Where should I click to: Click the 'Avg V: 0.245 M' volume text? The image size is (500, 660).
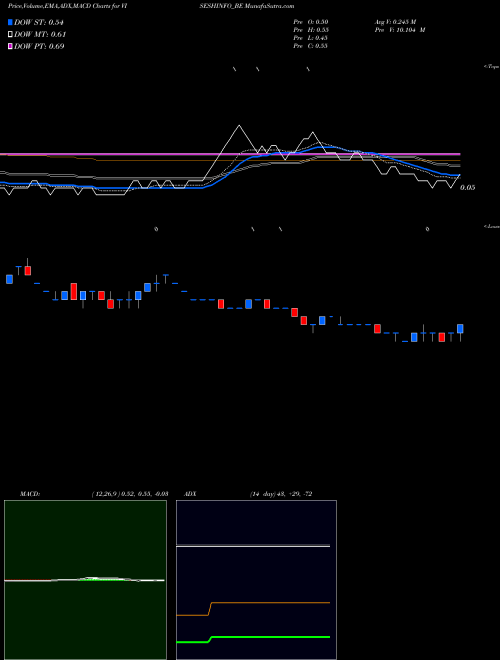tap(395, 22)
